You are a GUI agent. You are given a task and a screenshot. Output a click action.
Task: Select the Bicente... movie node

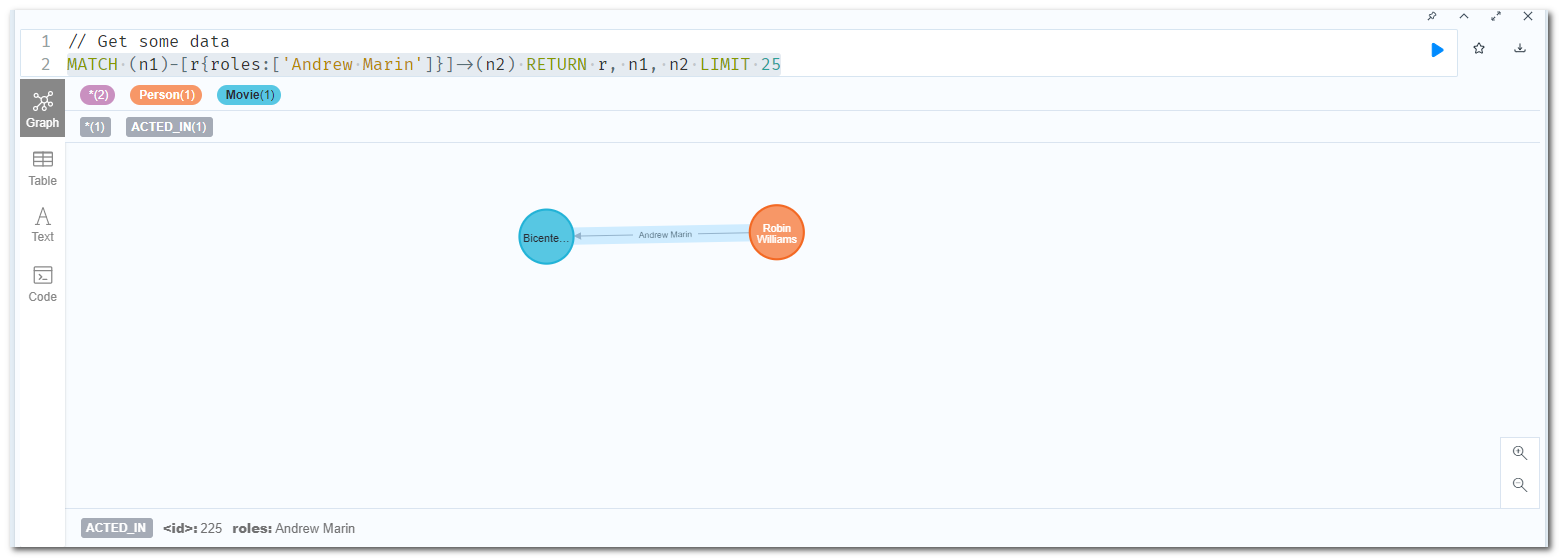click(x=546, y=237)
